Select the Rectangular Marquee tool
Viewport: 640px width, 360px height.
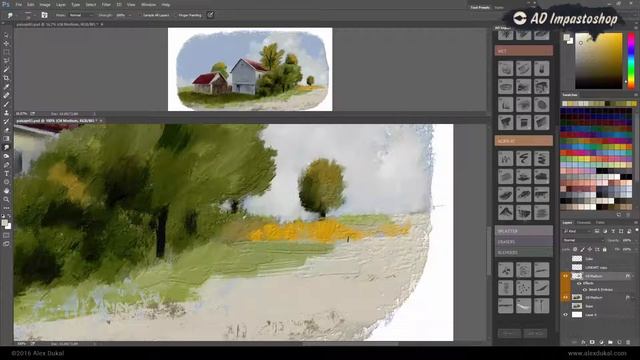6,52
